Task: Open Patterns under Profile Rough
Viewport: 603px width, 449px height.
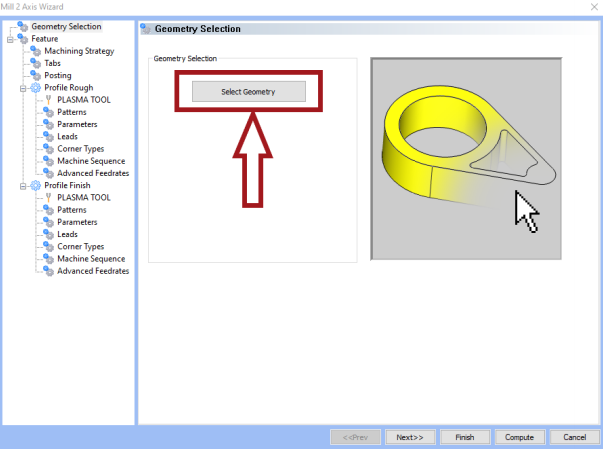Action: [x=72, y=112]
